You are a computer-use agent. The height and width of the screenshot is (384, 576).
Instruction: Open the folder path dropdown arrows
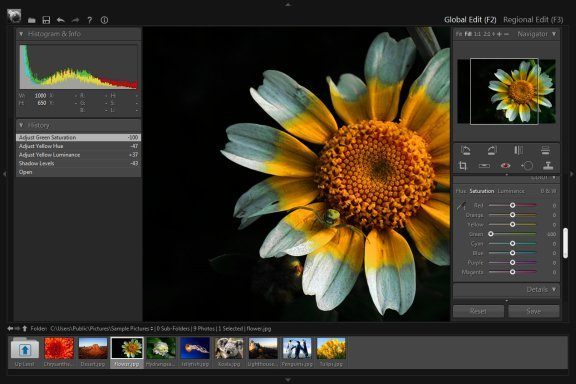coord(152,328)
